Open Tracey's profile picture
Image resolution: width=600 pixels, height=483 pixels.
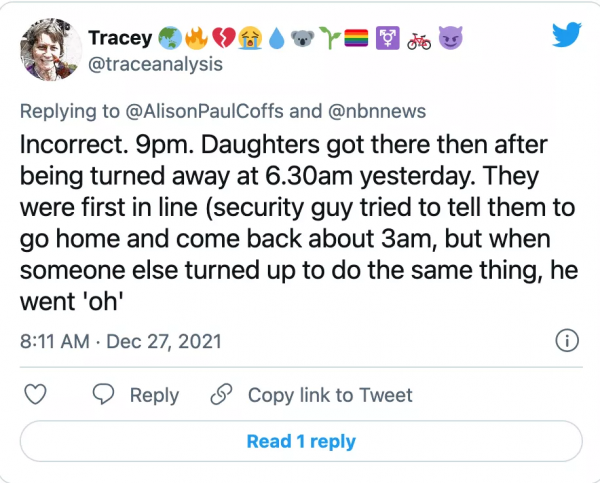click(50, 50)
